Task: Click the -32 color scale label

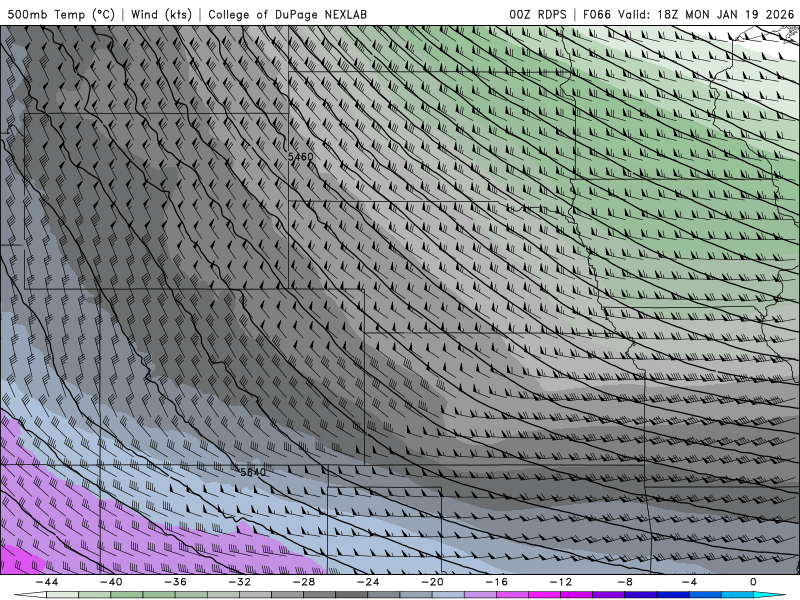Action: pyautogui.click(x=239, y=582)
